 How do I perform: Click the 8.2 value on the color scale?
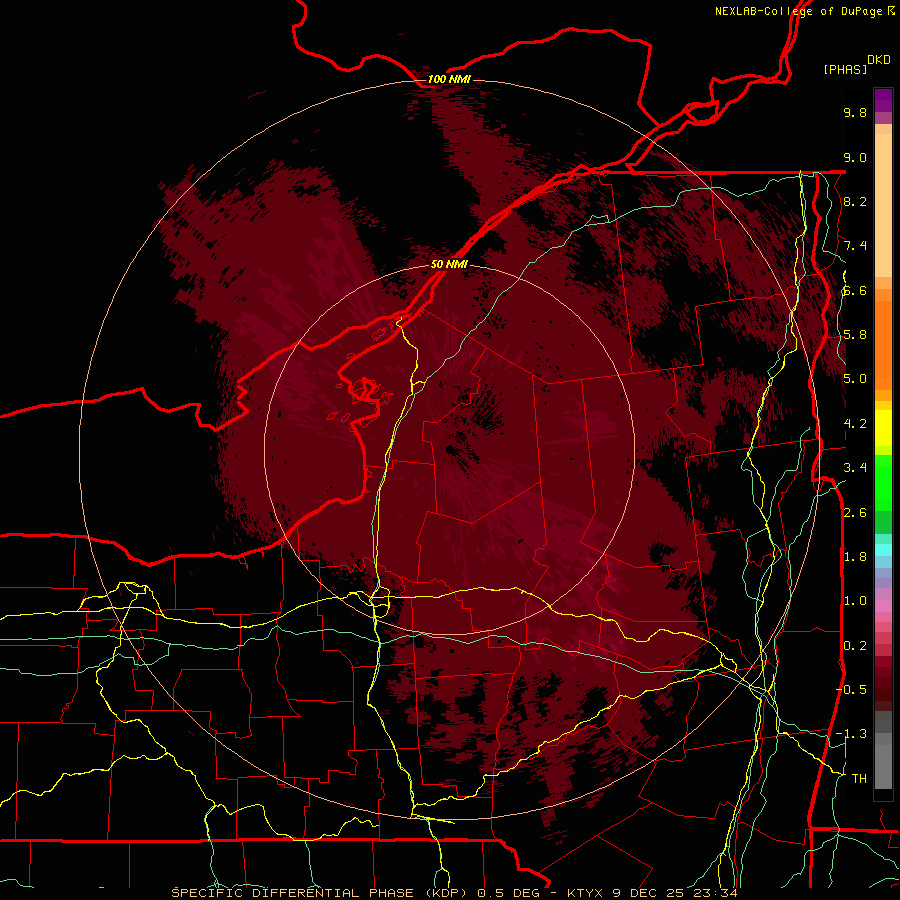(x=855, y=201)
